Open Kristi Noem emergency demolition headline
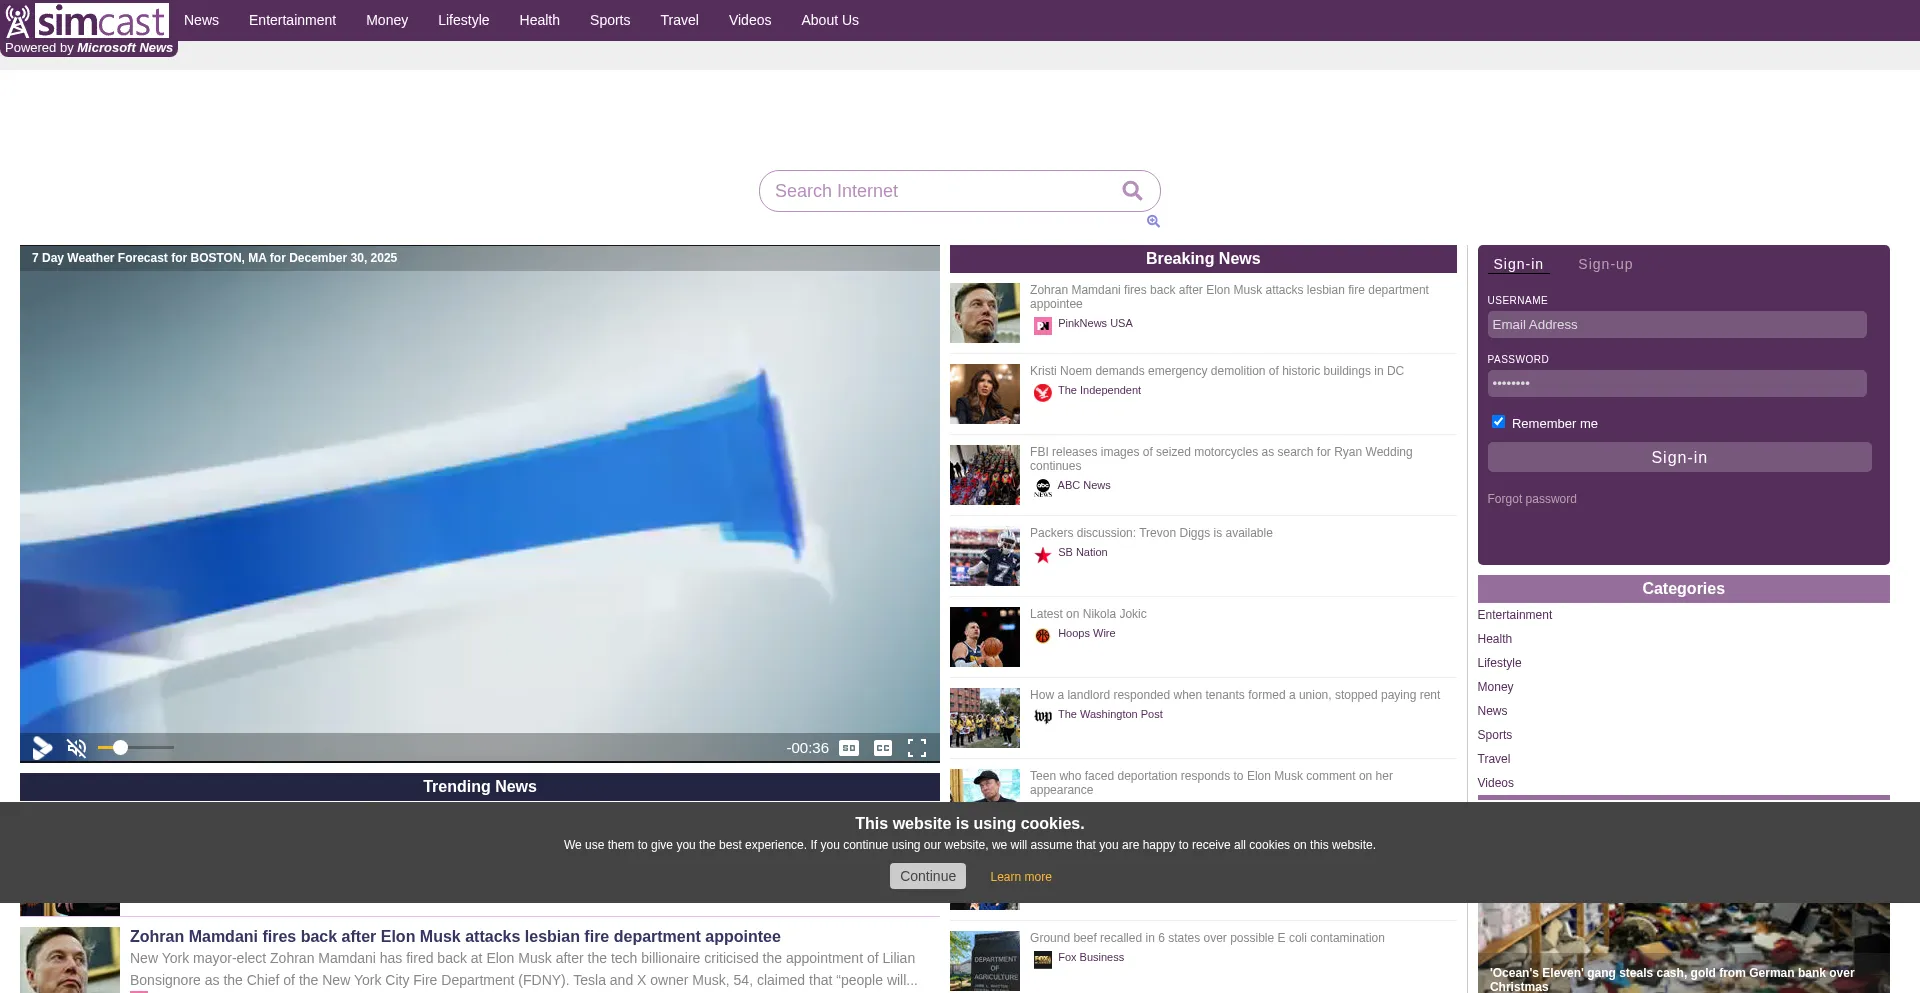The image size is (1920, 993). pyautogui.click(x=1217, y=371)
